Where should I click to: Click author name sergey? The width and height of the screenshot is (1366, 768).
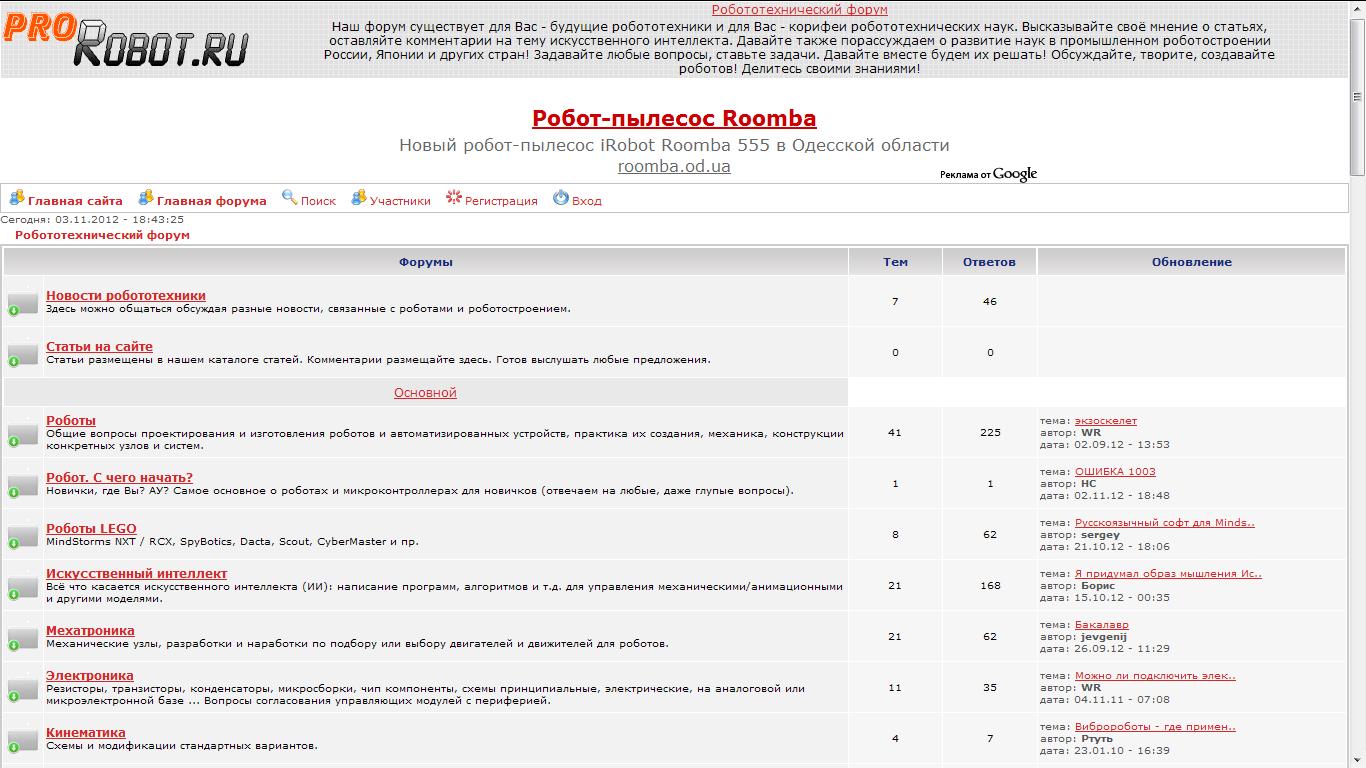(x=1101, y=535)
